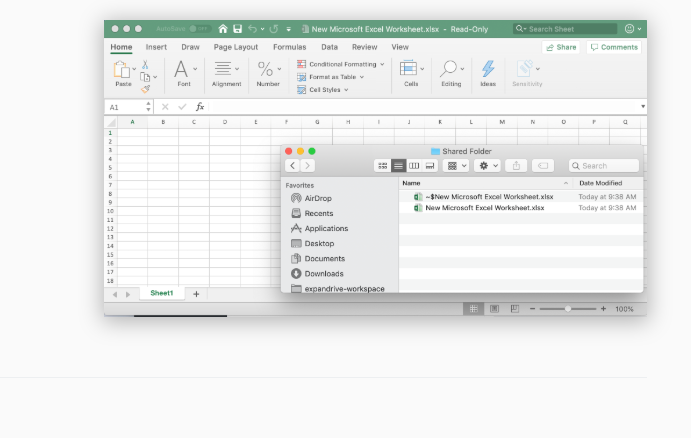Zoom in with the plus button
This screenshot has width=691, height=438.
coord(603,309)
